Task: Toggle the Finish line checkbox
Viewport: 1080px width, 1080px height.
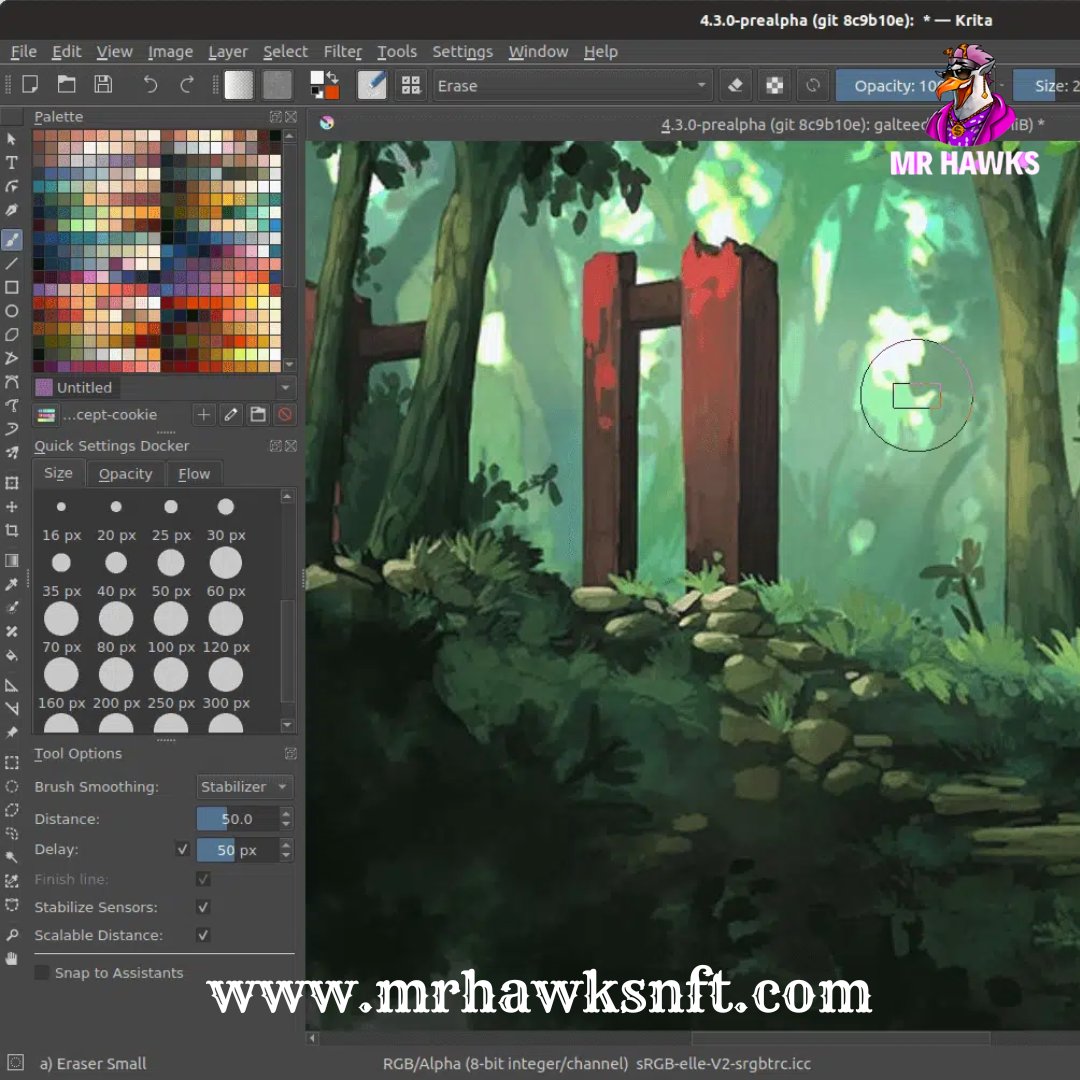Action: (x=203, y=879)
